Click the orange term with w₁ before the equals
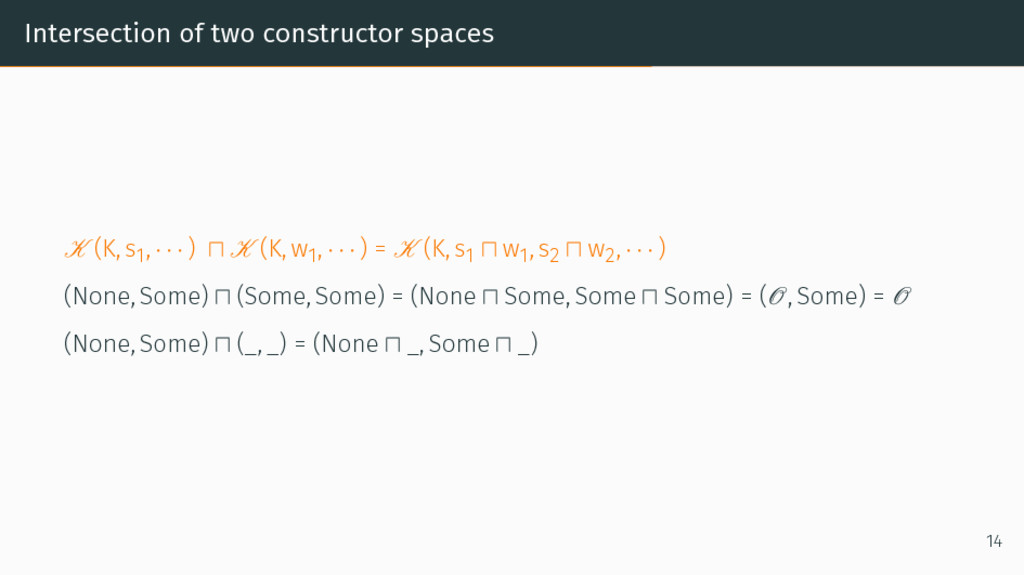 pyautogui.click(x=298, y=249)
